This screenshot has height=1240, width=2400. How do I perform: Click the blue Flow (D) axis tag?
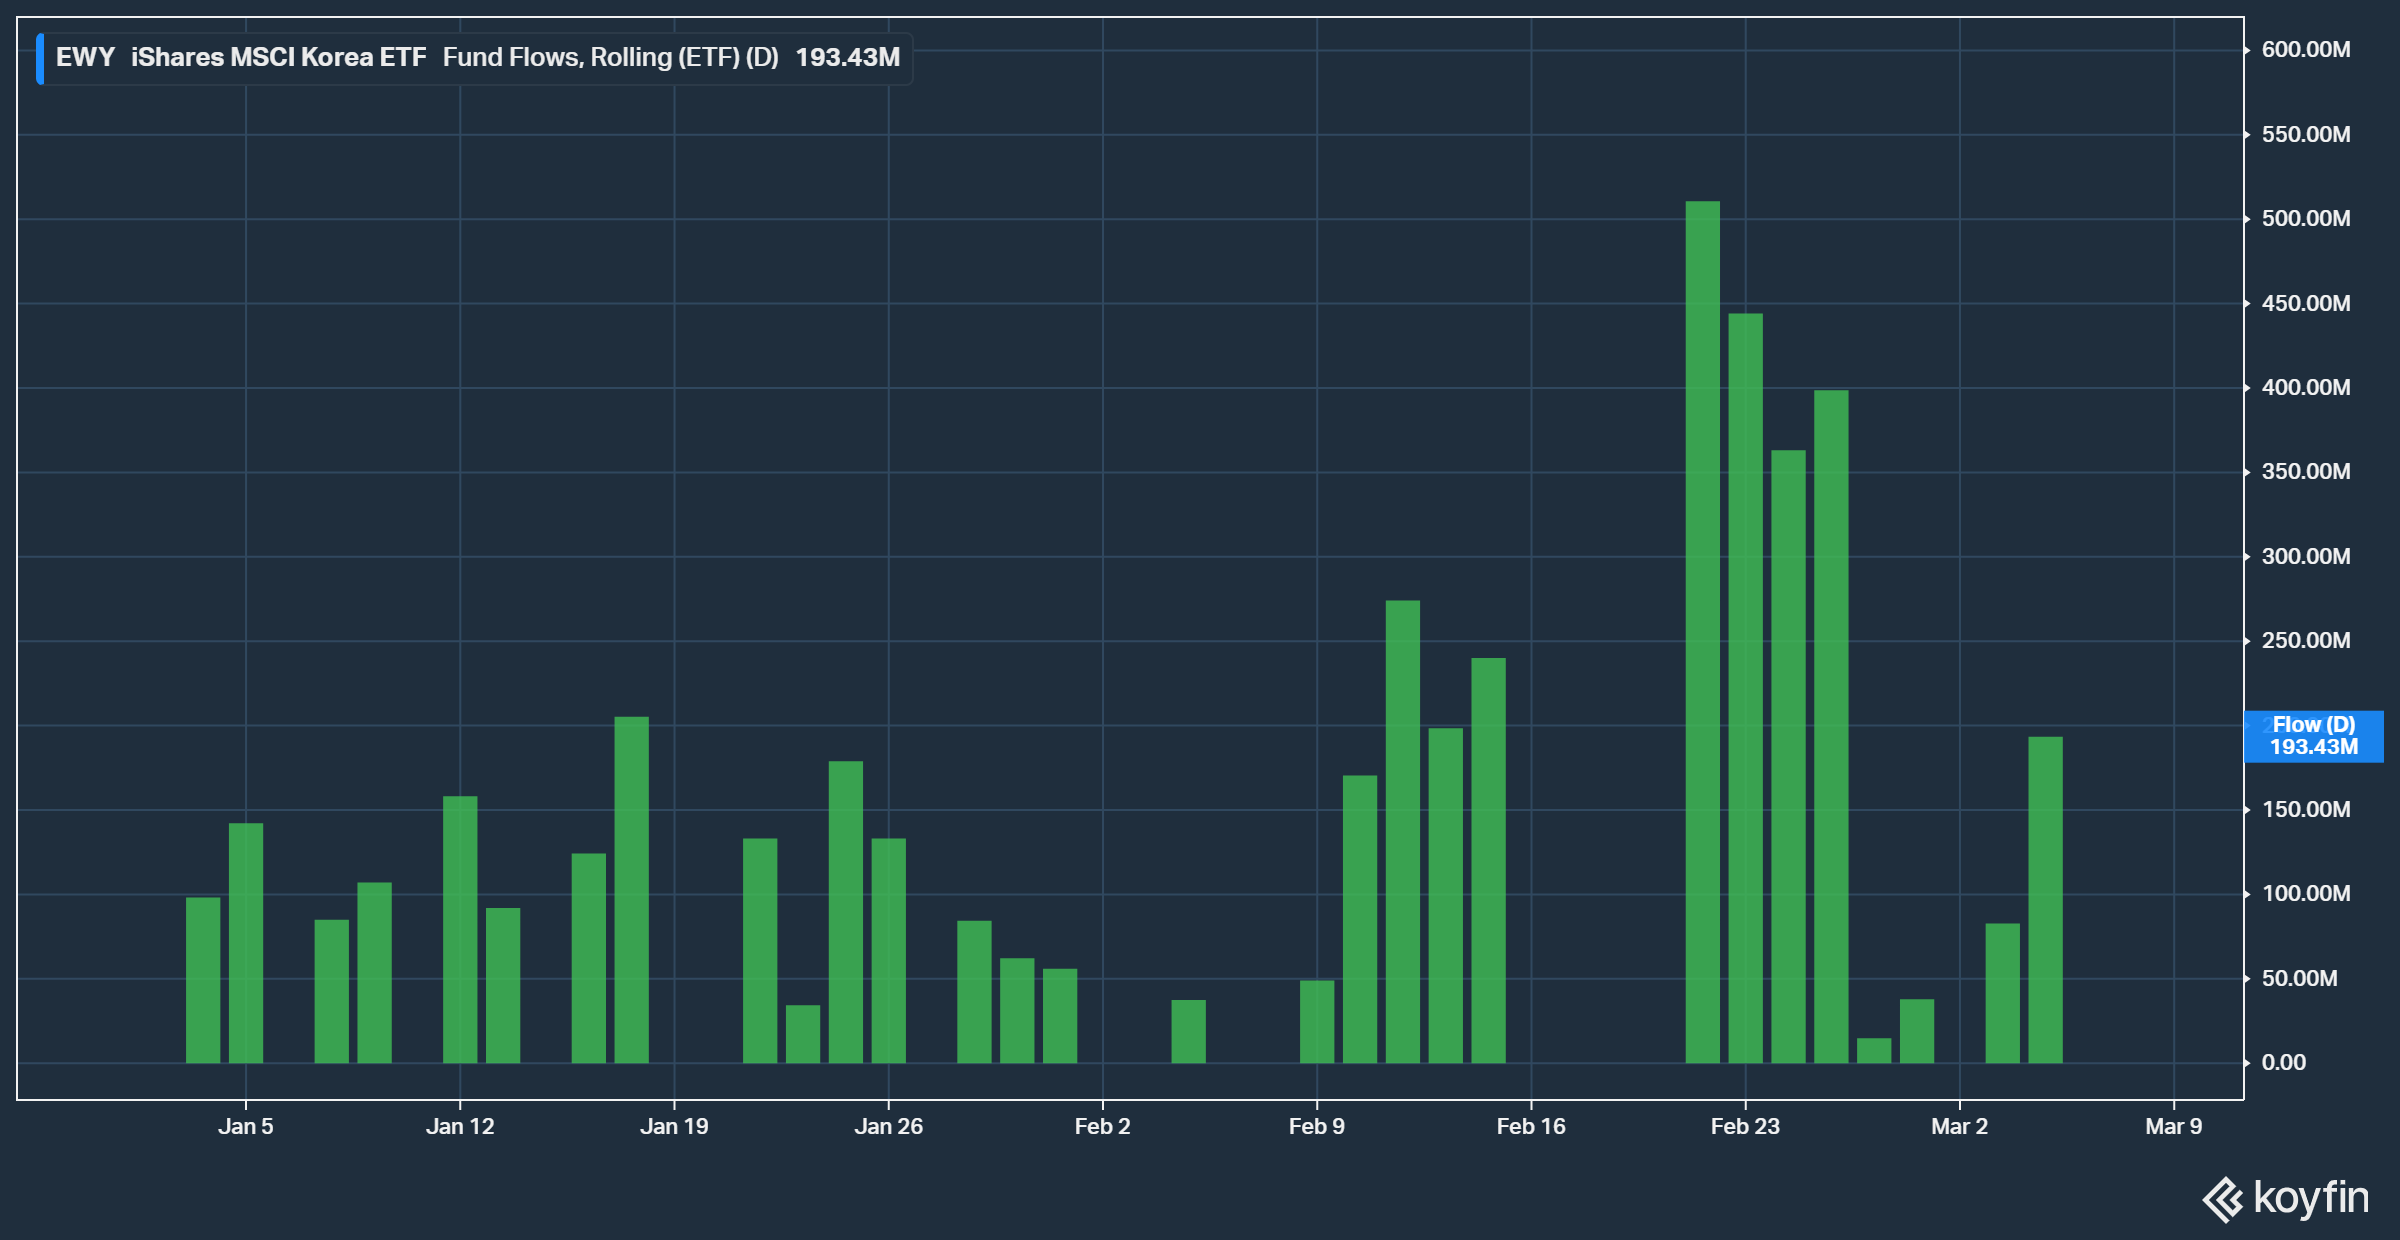click(2313, 736)
